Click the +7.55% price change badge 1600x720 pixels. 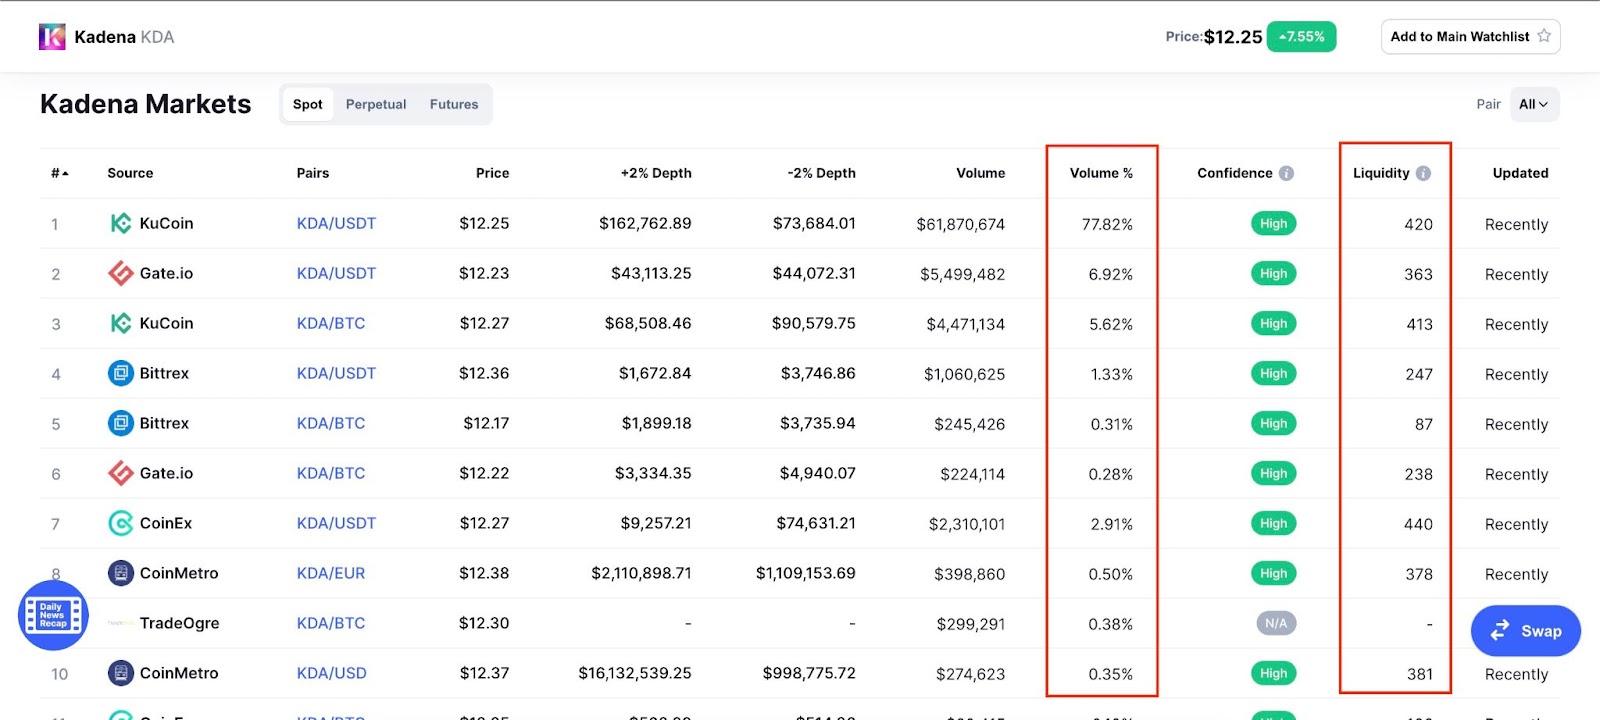pyautogui.click(x=1301, y=37)
